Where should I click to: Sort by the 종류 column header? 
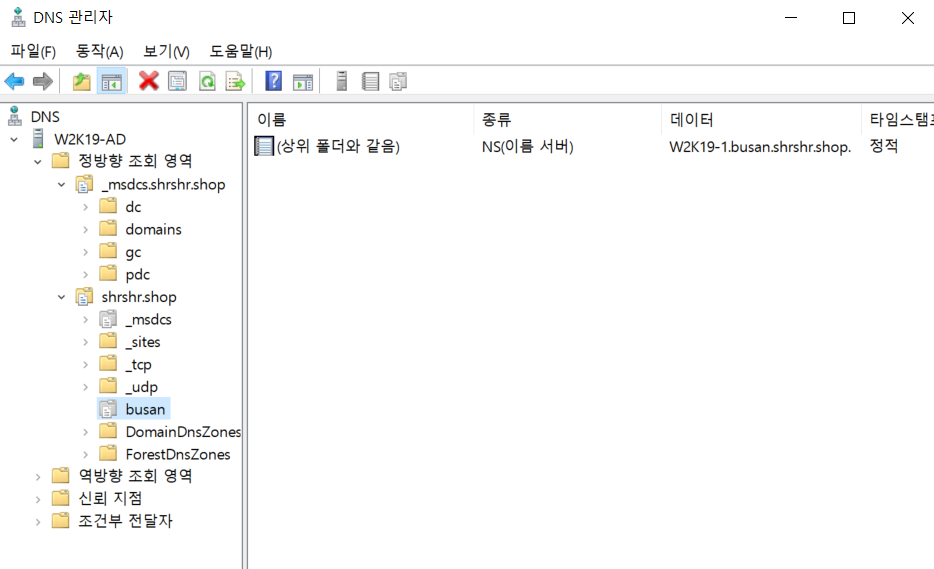(568, 120)
